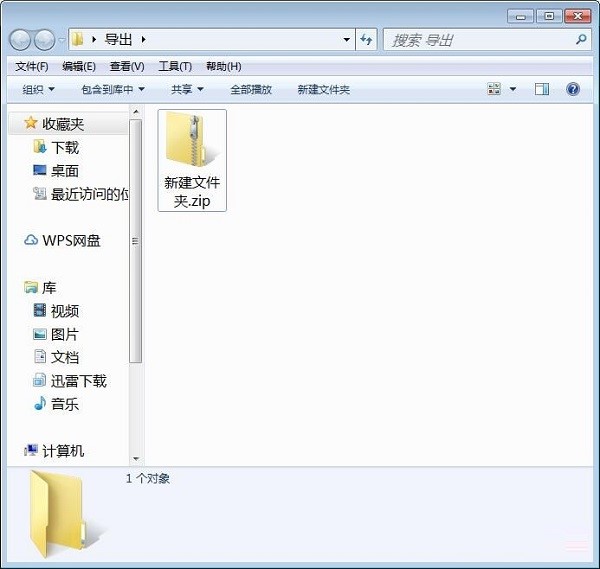Refresh the folder with the refresh icon
Viewport: 600px width, 569px height.
tap(366, 39)
